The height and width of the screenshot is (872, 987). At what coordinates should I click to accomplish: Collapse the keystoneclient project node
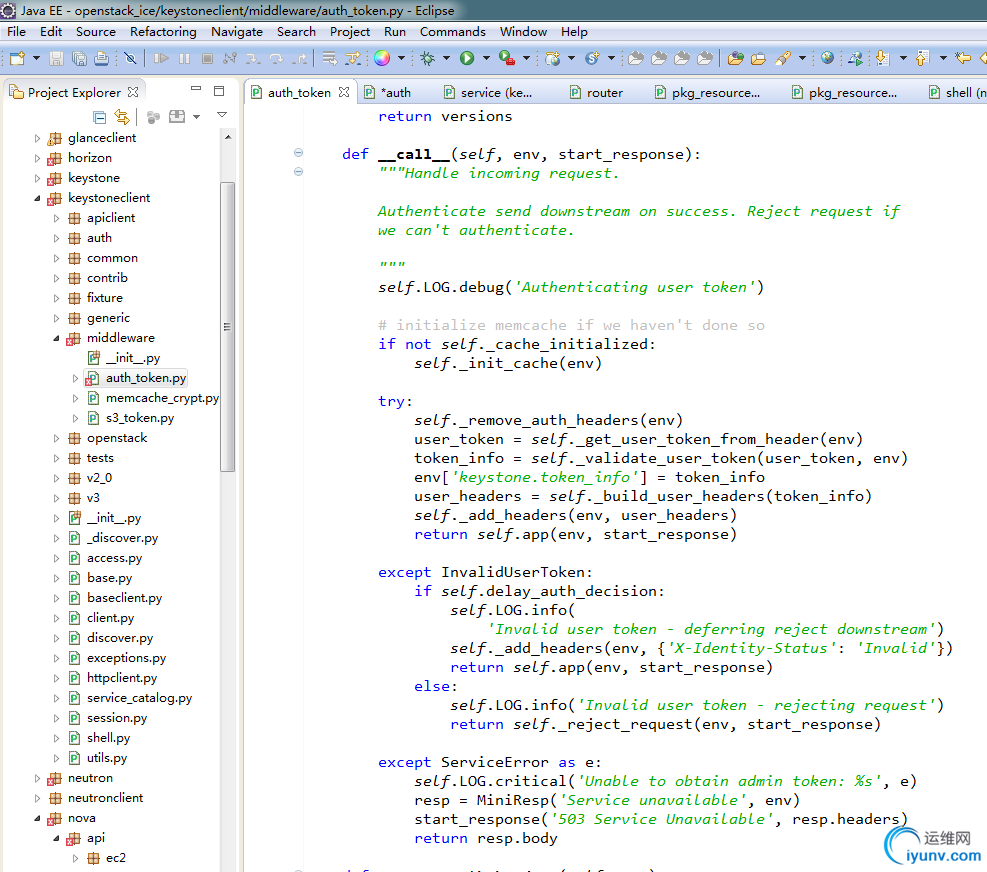click(37, 198)
